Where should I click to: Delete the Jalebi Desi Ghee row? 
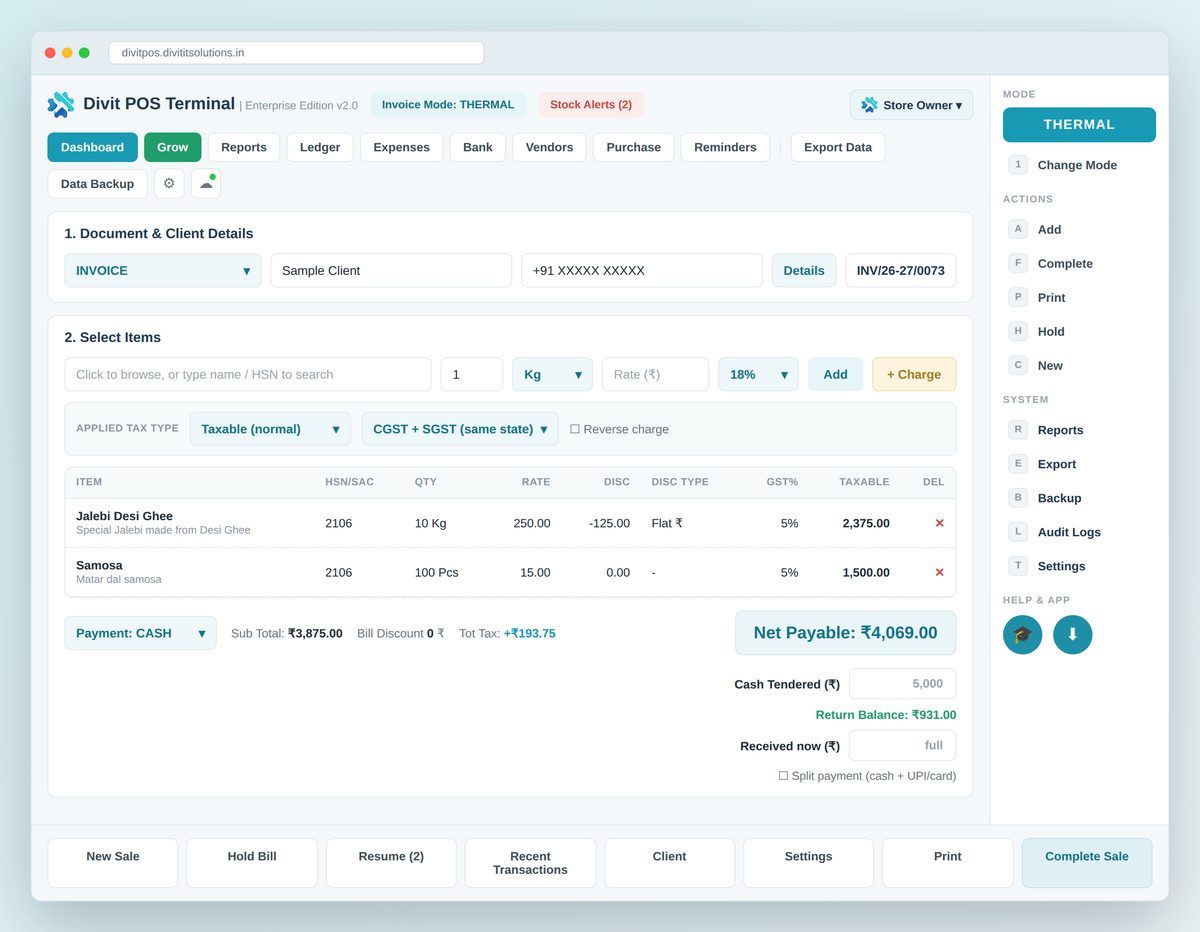[939, 523]
